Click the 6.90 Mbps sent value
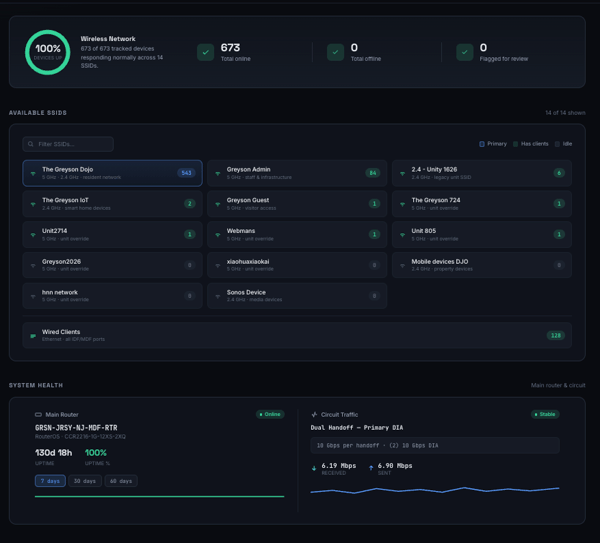This screenshot has height=543, width=600. tap(395, 466)
